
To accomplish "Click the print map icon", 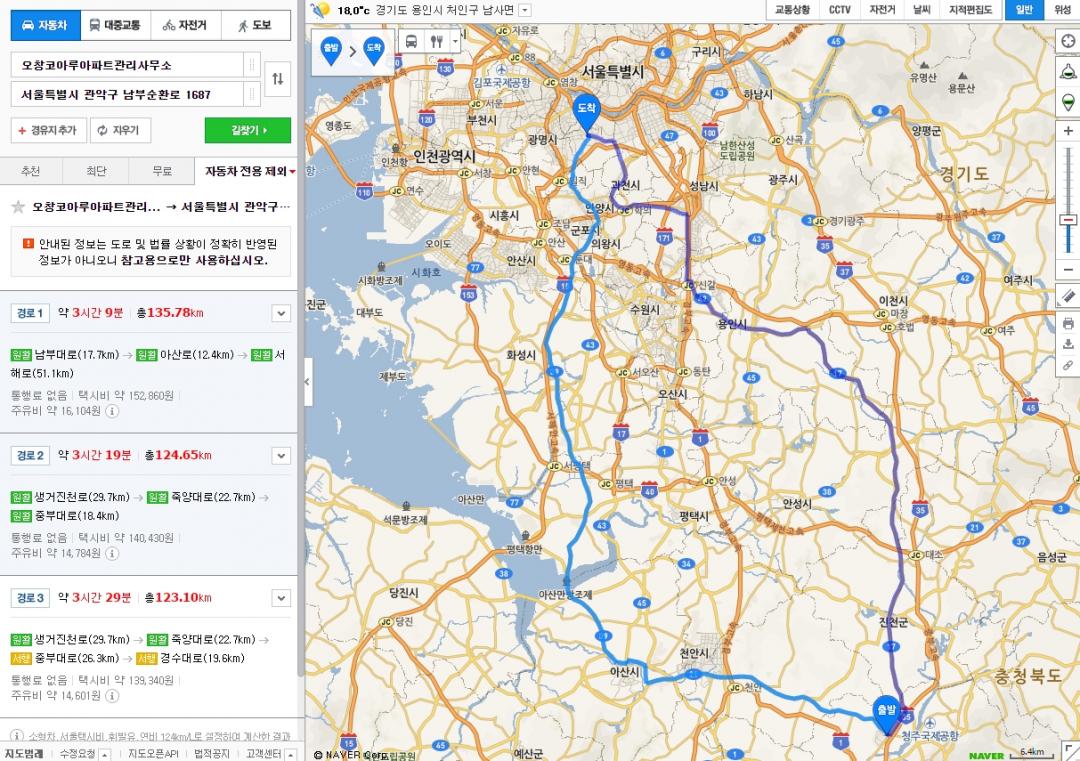I will point(1067,323).
